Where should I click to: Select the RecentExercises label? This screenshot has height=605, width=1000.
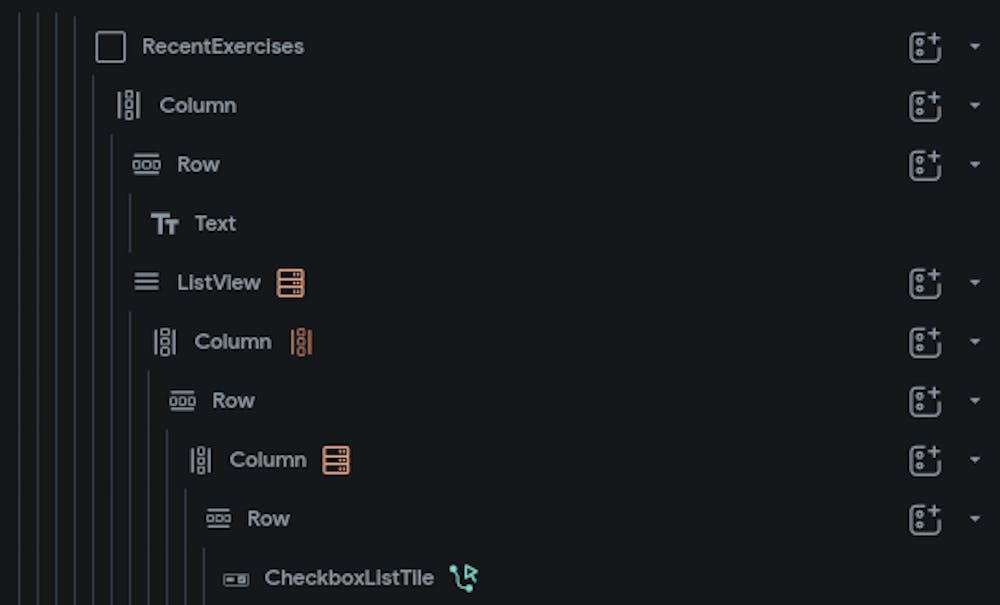[223, 47]
